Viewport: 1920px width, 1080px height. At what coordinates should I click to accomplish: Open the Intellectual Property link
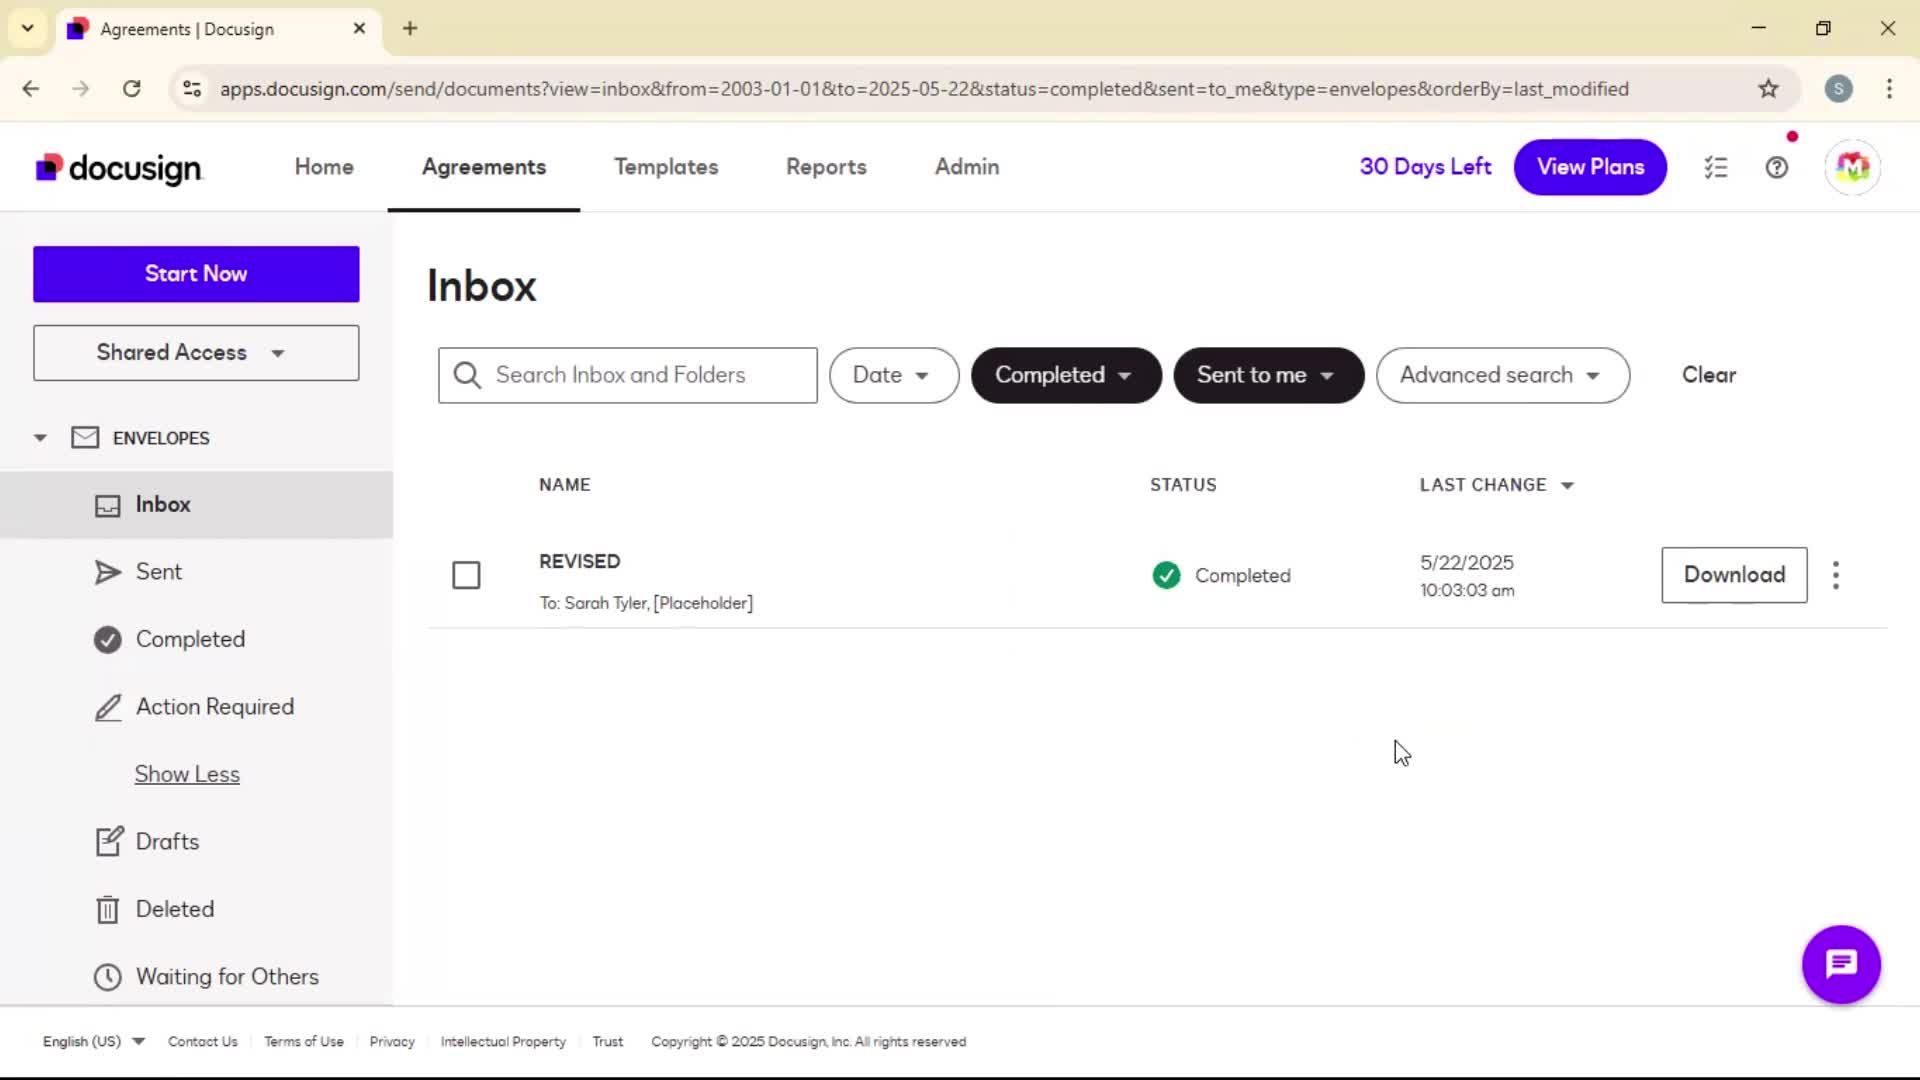pos(503,1041)
